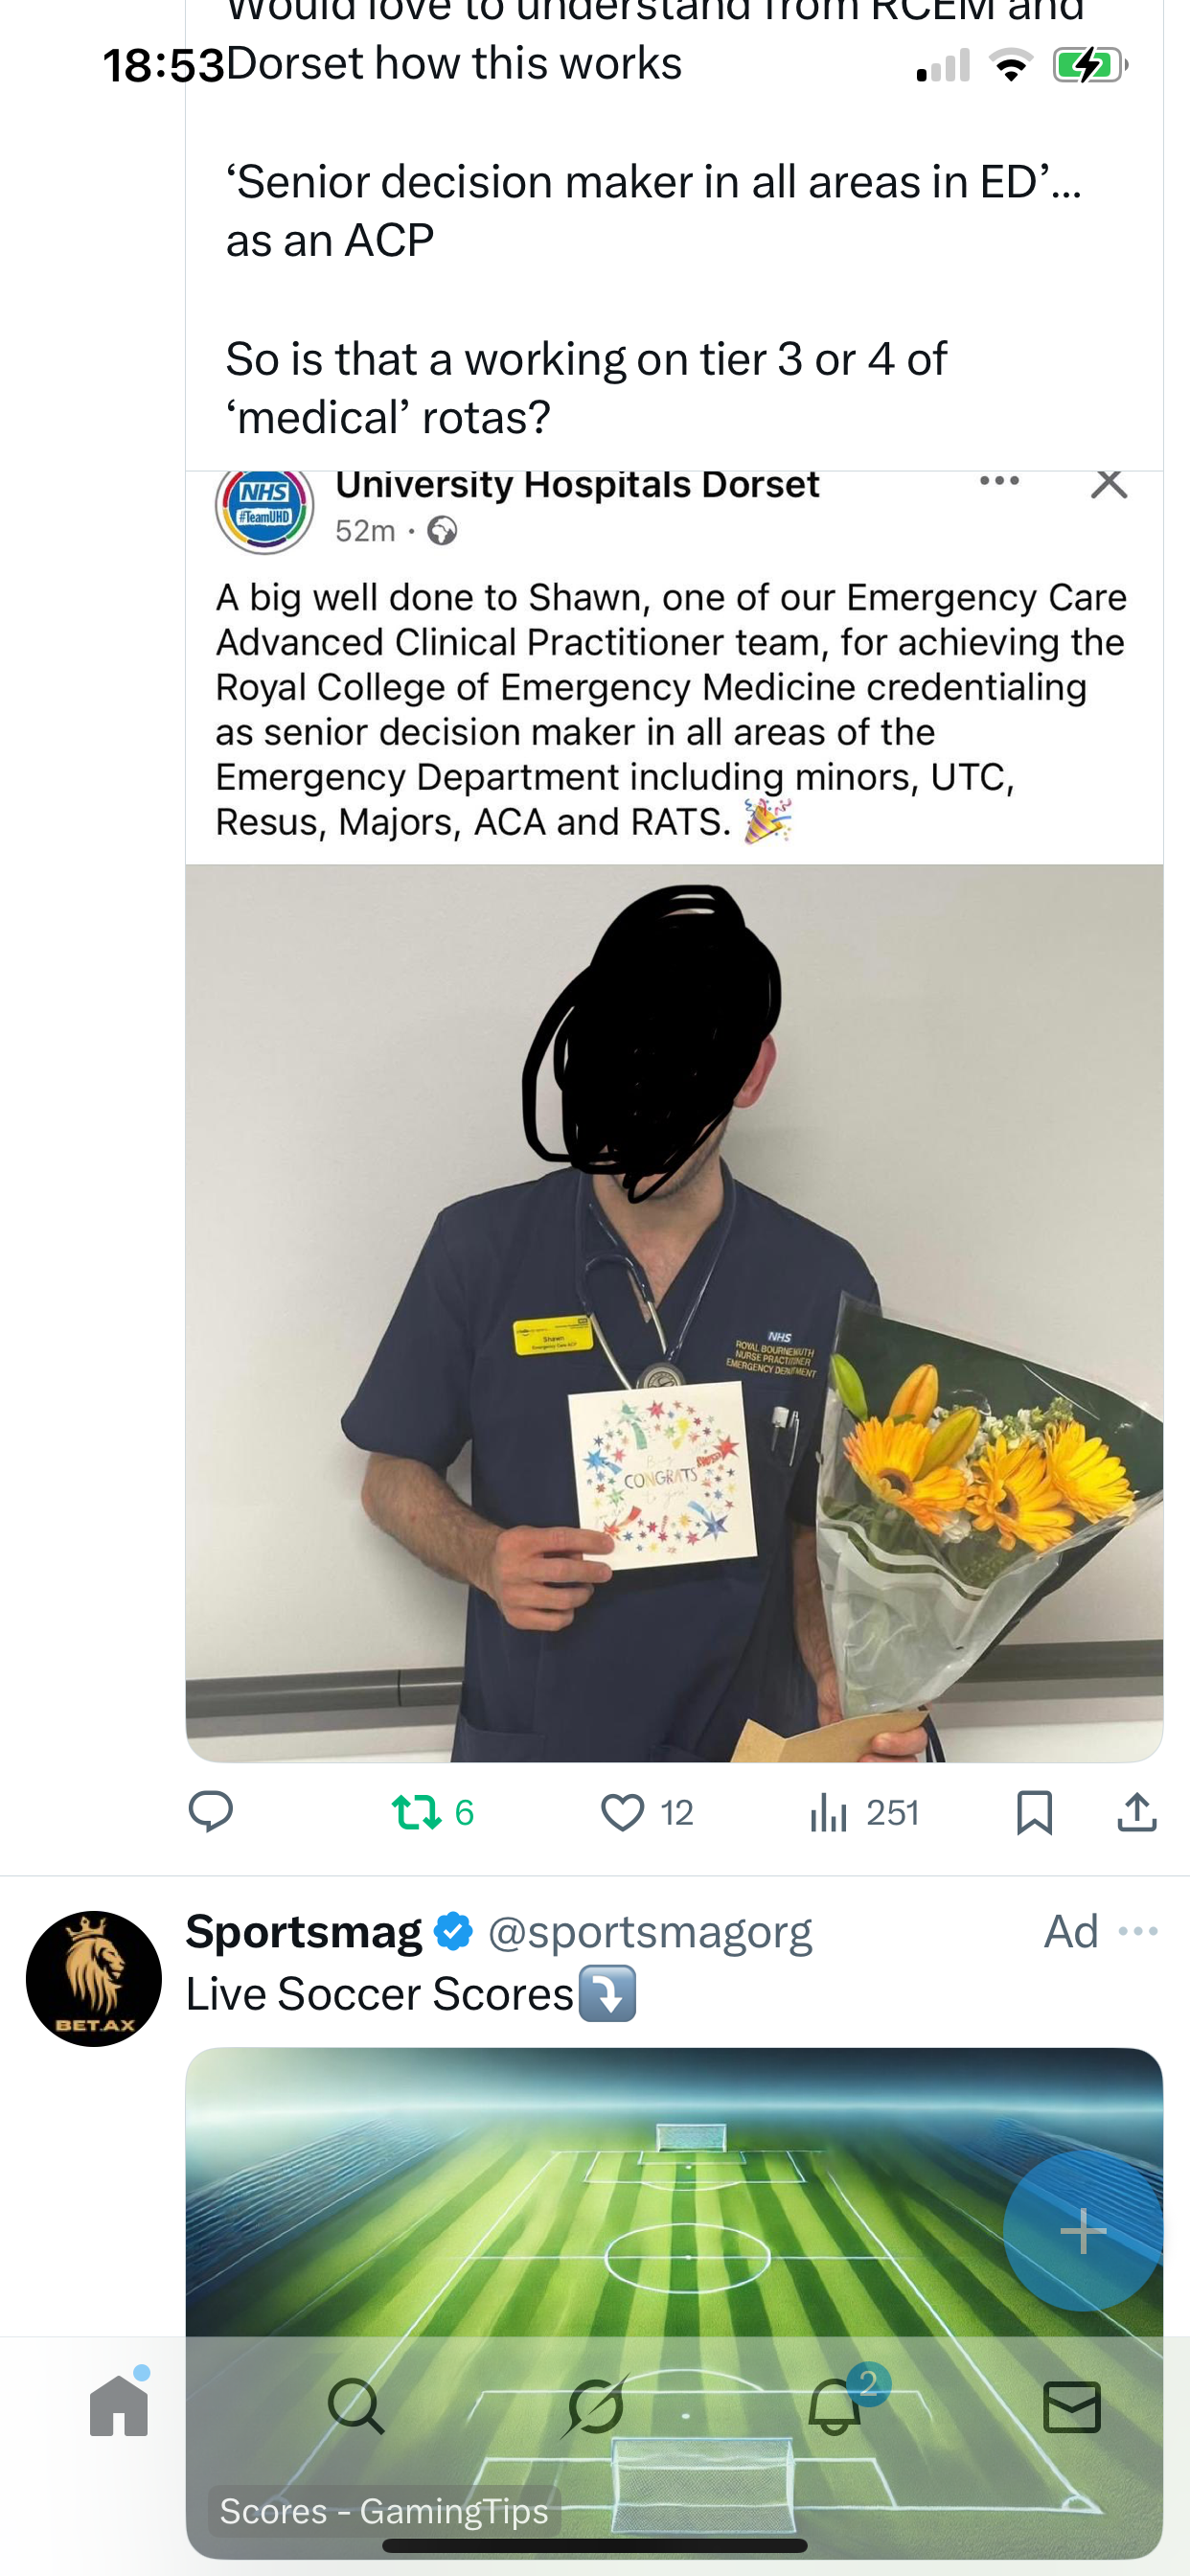The height and width of the screenshot is (2576, 1190).
Task: Close the University Hospitals Dorset post
Action: tap(1109, 483)
